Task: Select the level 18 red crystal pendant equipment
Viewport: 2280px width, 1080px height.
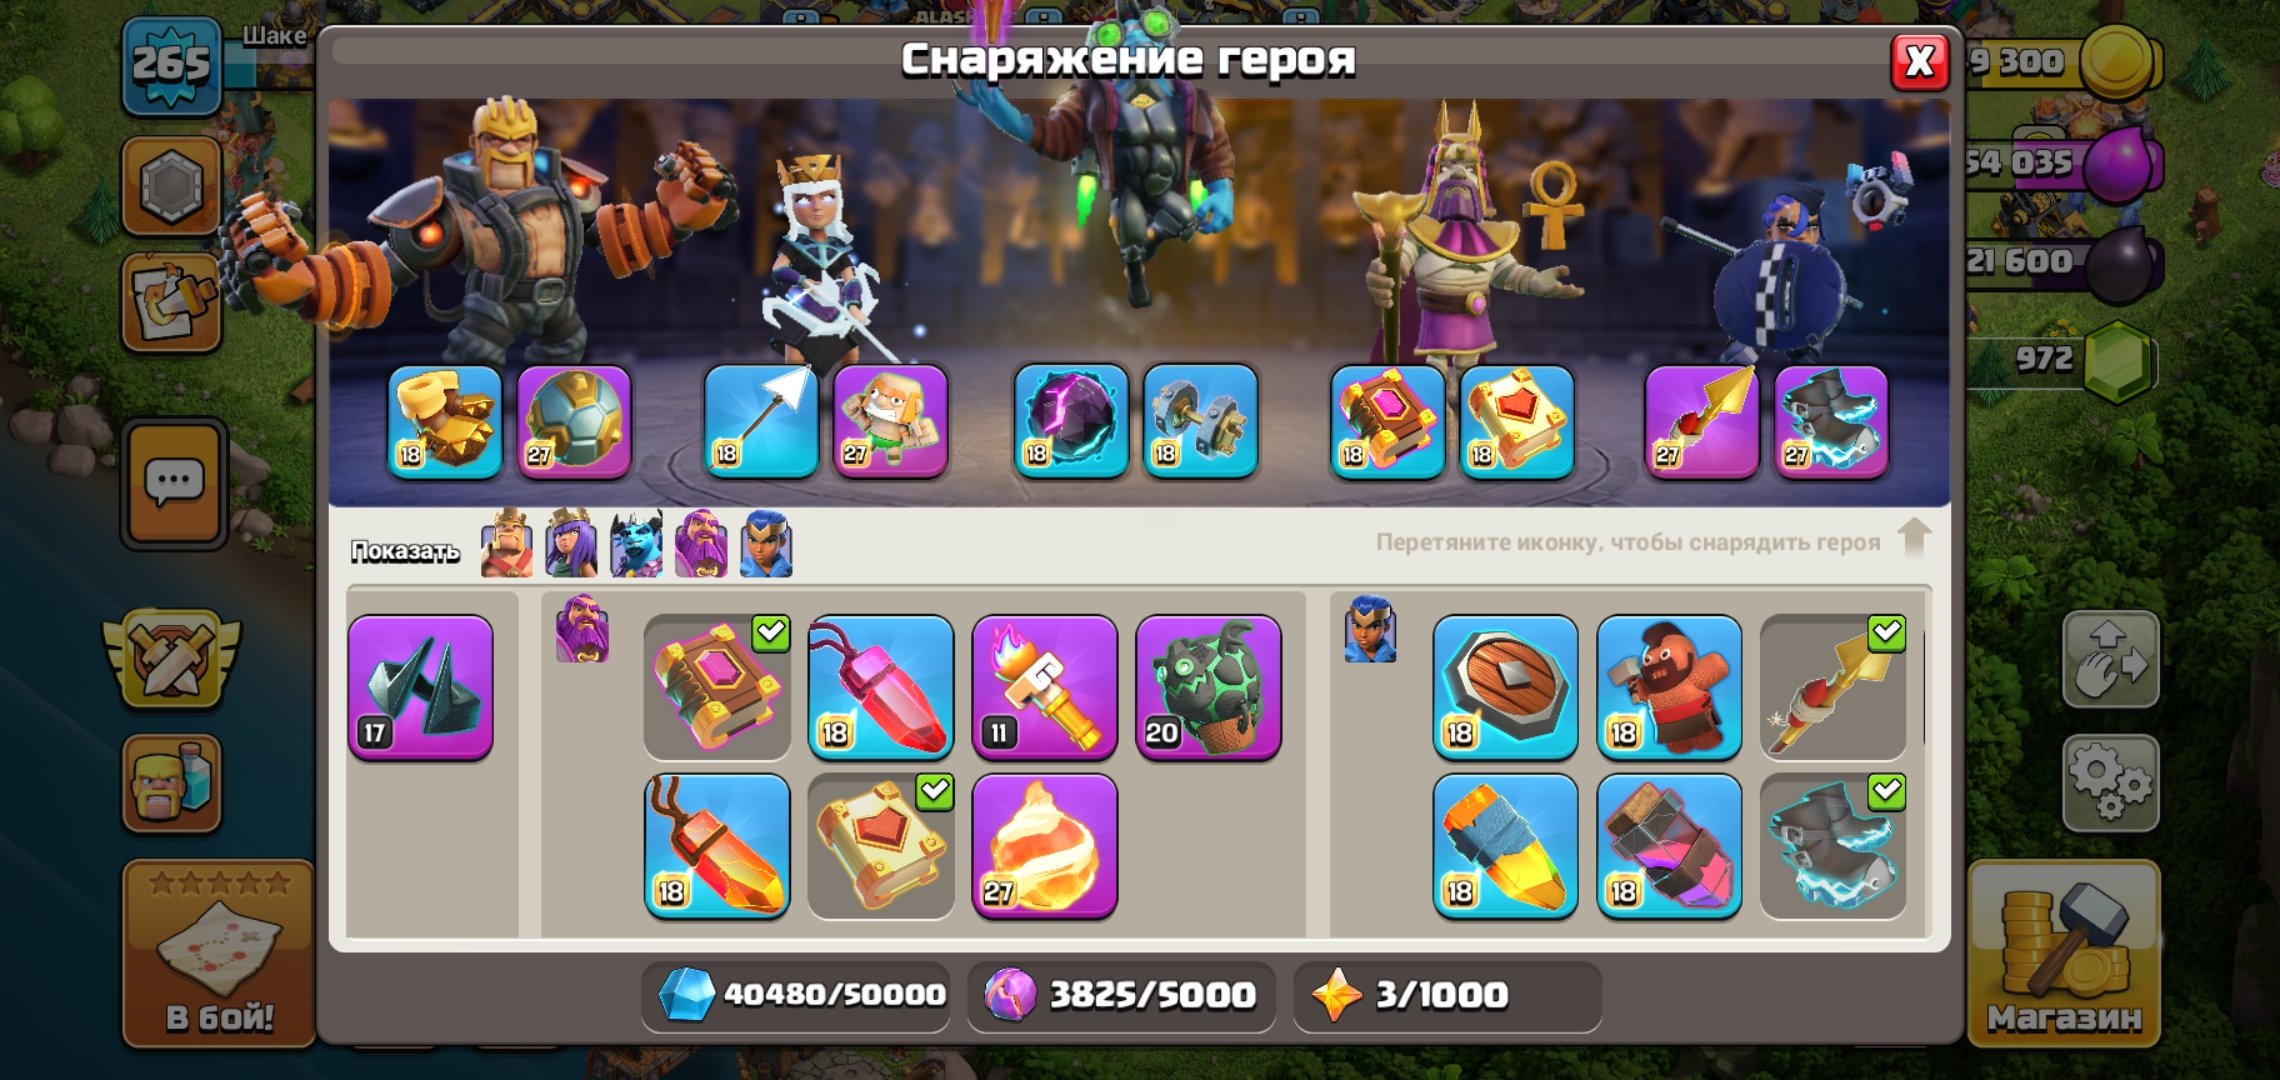Action: coord(881,688)
